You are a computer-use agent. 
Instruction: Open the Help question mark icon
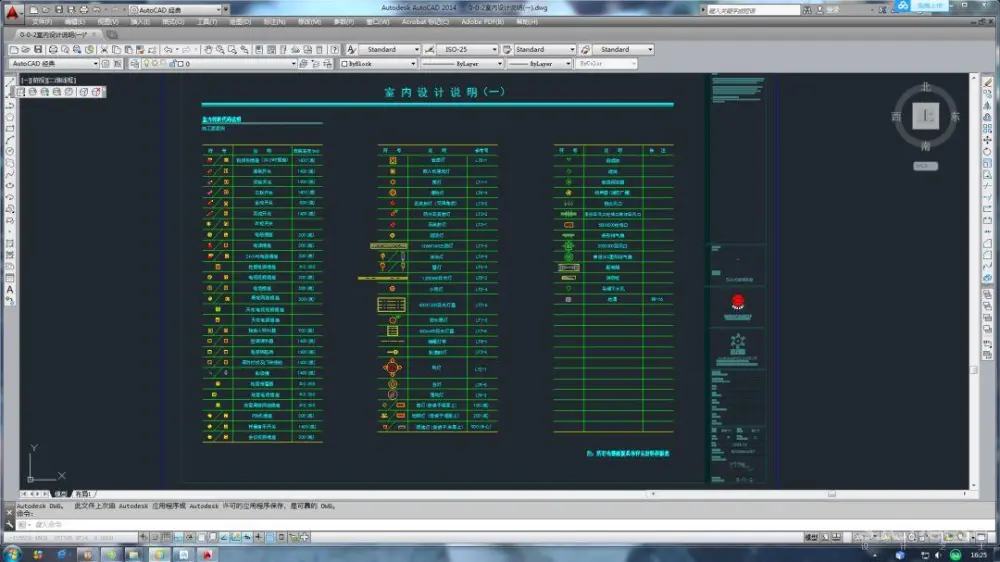[x=336, y=49]
